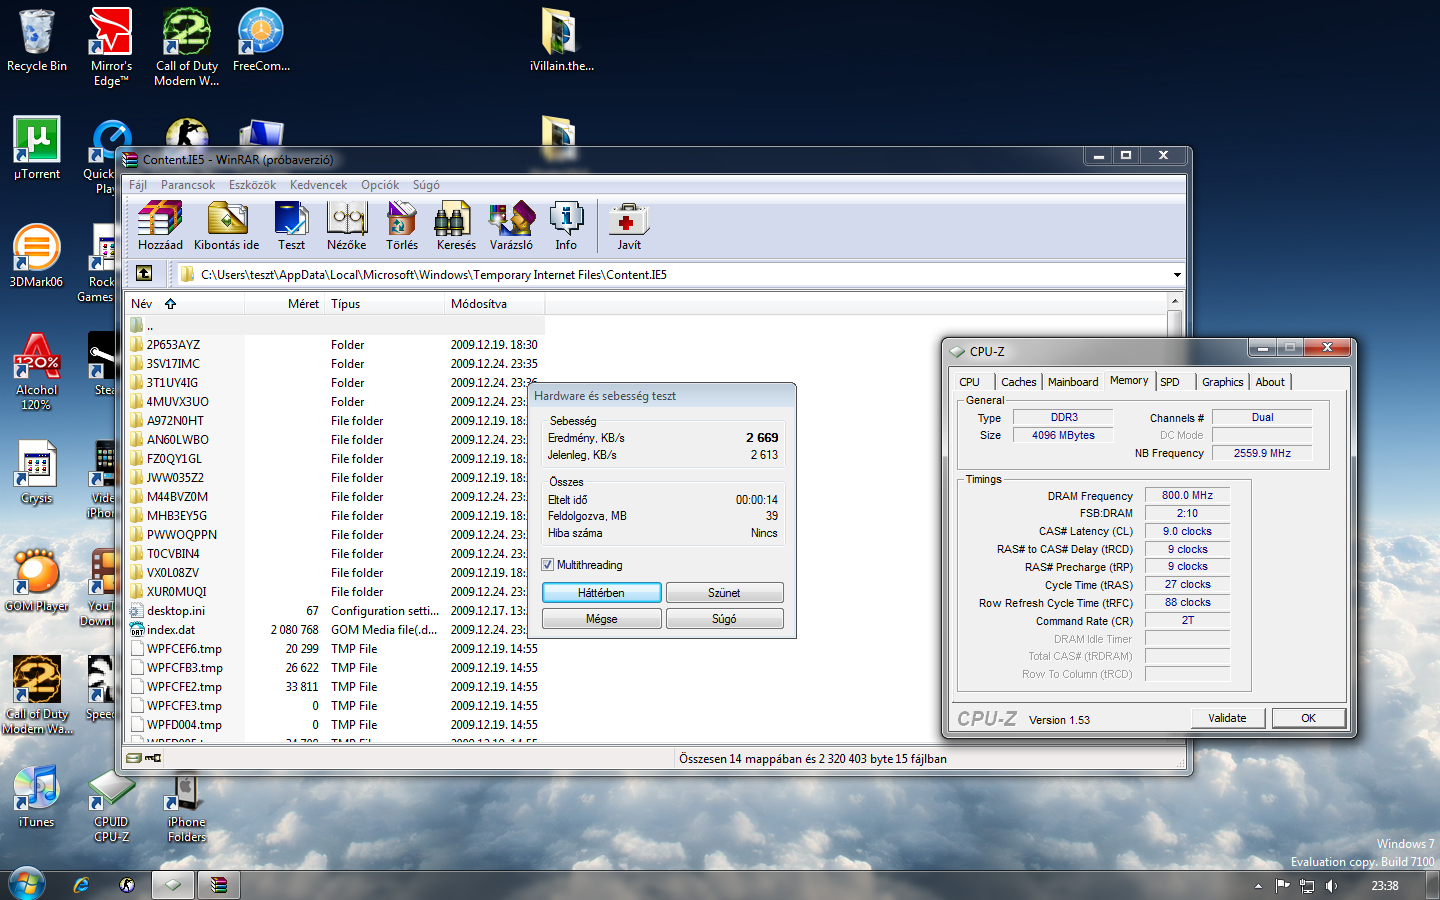This screenshot has width=1440, height=900.
Task: Click WinRAR file list scrollbar up arrow
Action: pyautogui.click(x=1175, y=301)
